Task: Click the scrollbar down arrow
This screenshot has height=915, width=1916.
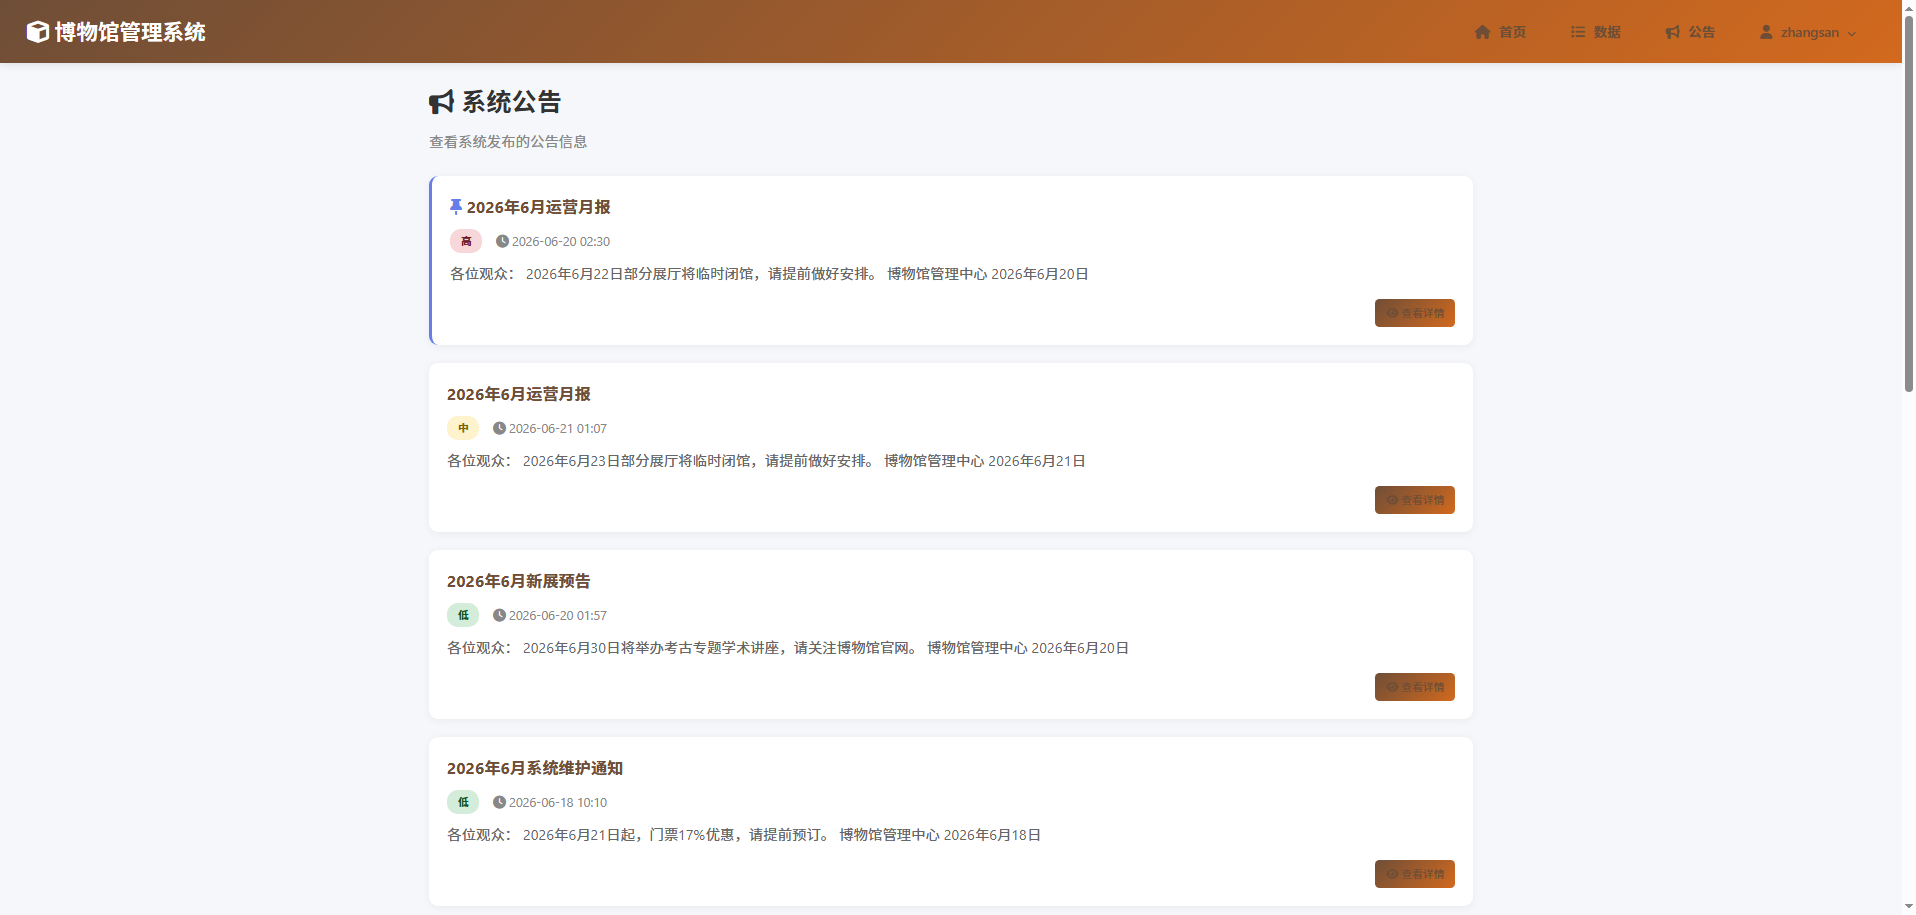Action: coord(1908,906)
